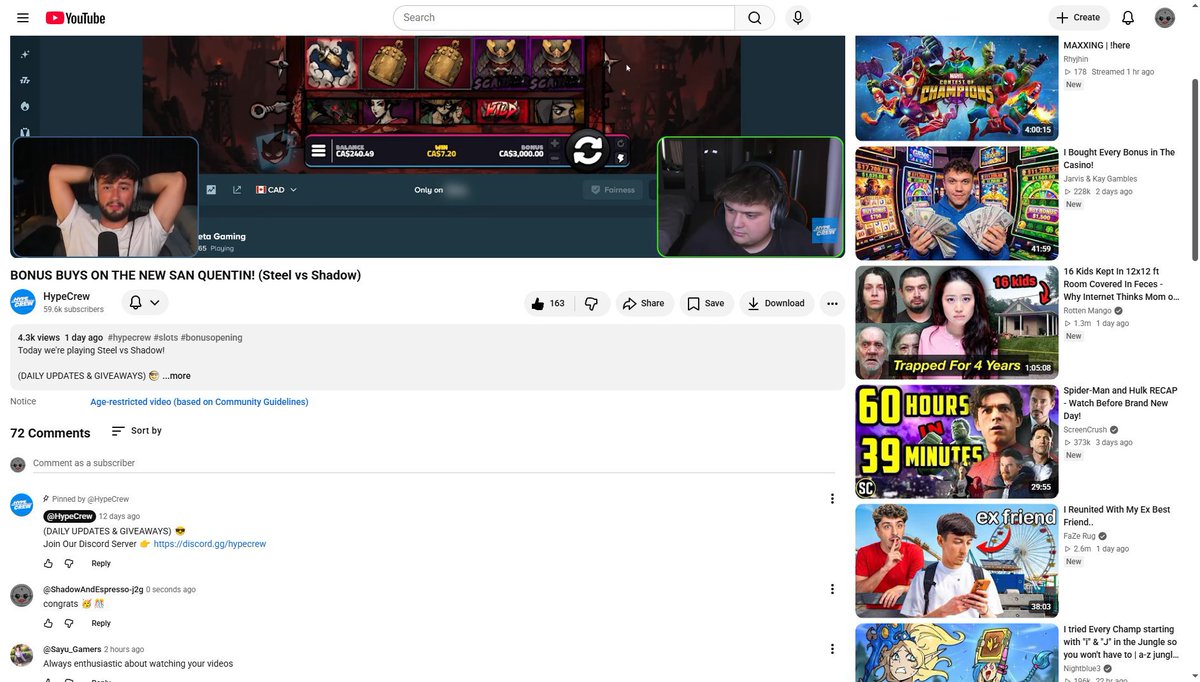Open the account avatar menu

[1164, 17]
